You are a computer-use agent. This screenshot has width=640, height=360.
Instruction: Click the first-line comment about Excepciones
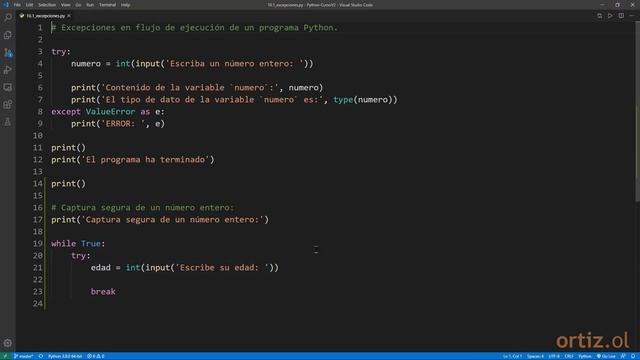195,27
